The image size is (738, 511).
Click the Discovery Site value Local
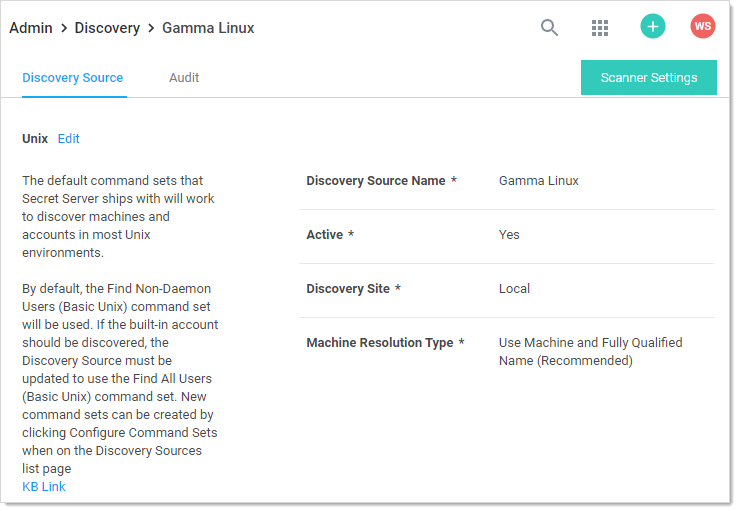tap(514, 289)
